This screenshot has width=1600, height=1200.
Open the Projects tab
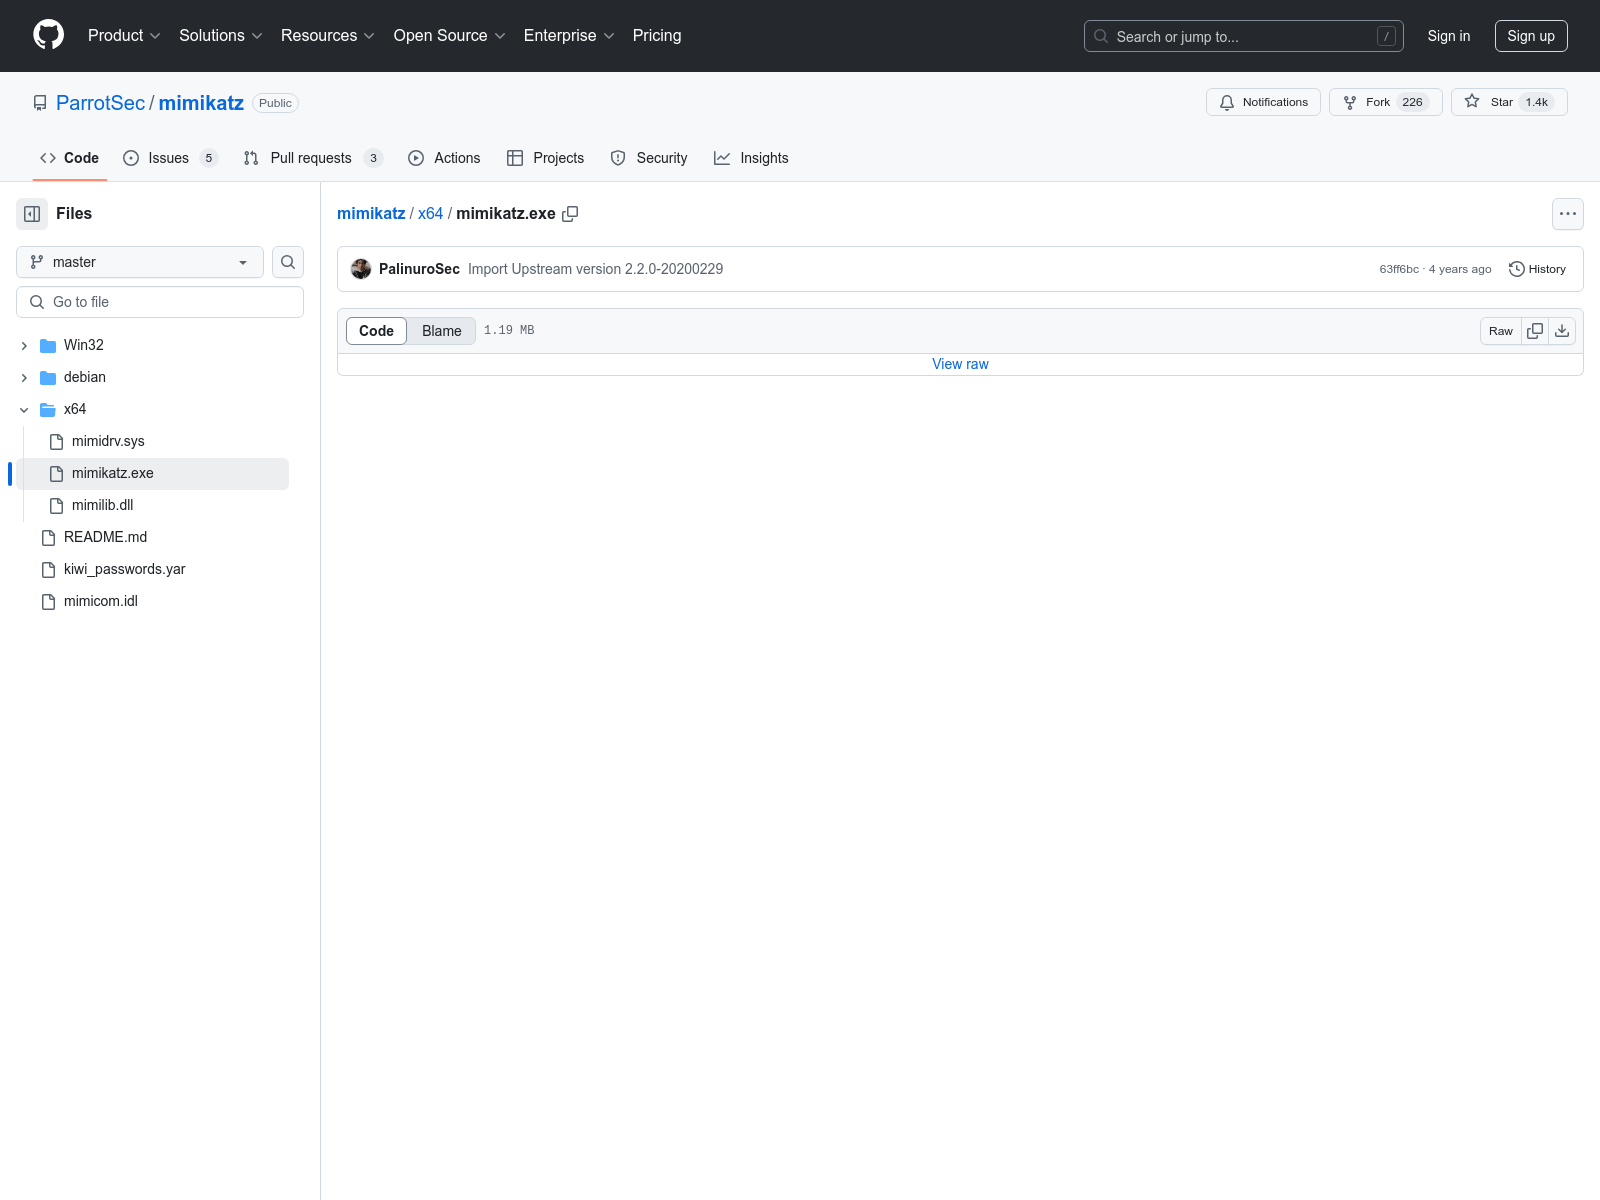pos(545,158)
